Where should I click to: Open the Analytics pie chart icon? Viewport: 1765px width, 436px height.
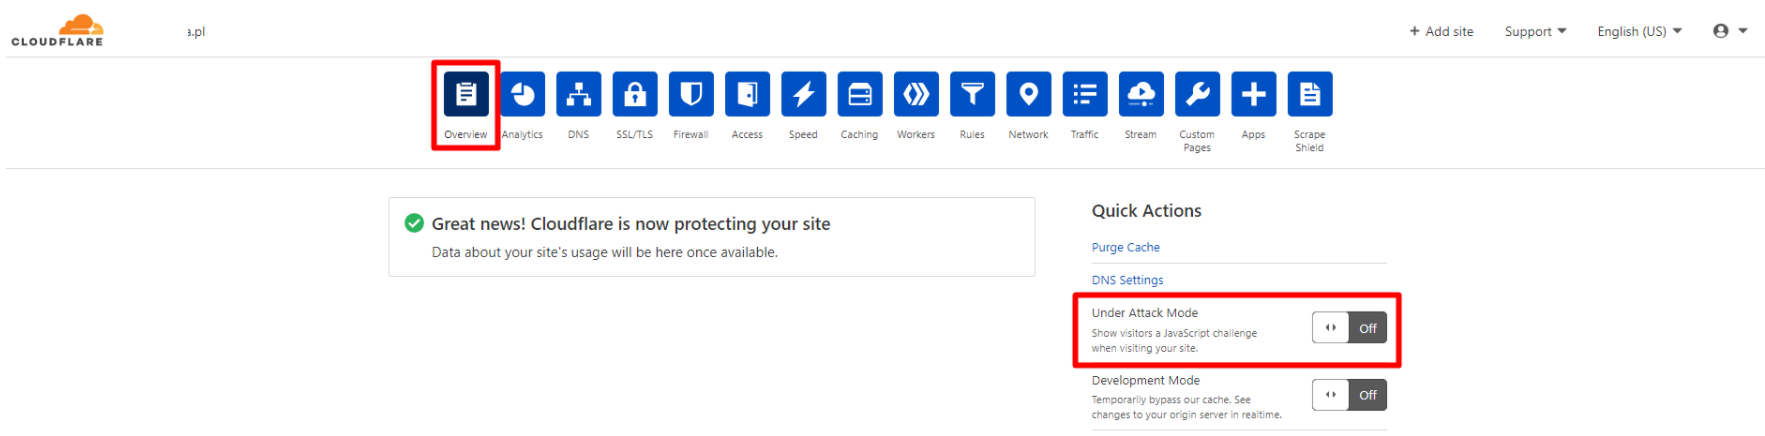point(523,94)
